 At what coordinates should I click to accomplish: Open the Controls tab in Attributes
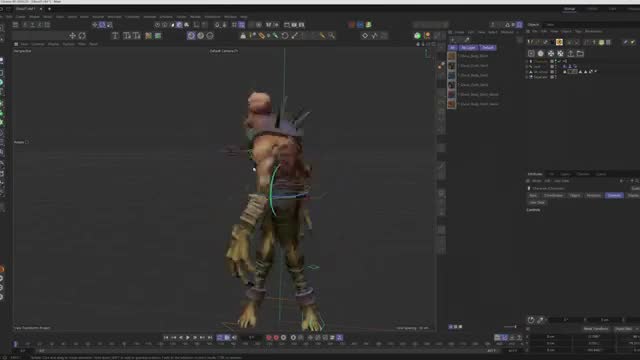[614, 196]
